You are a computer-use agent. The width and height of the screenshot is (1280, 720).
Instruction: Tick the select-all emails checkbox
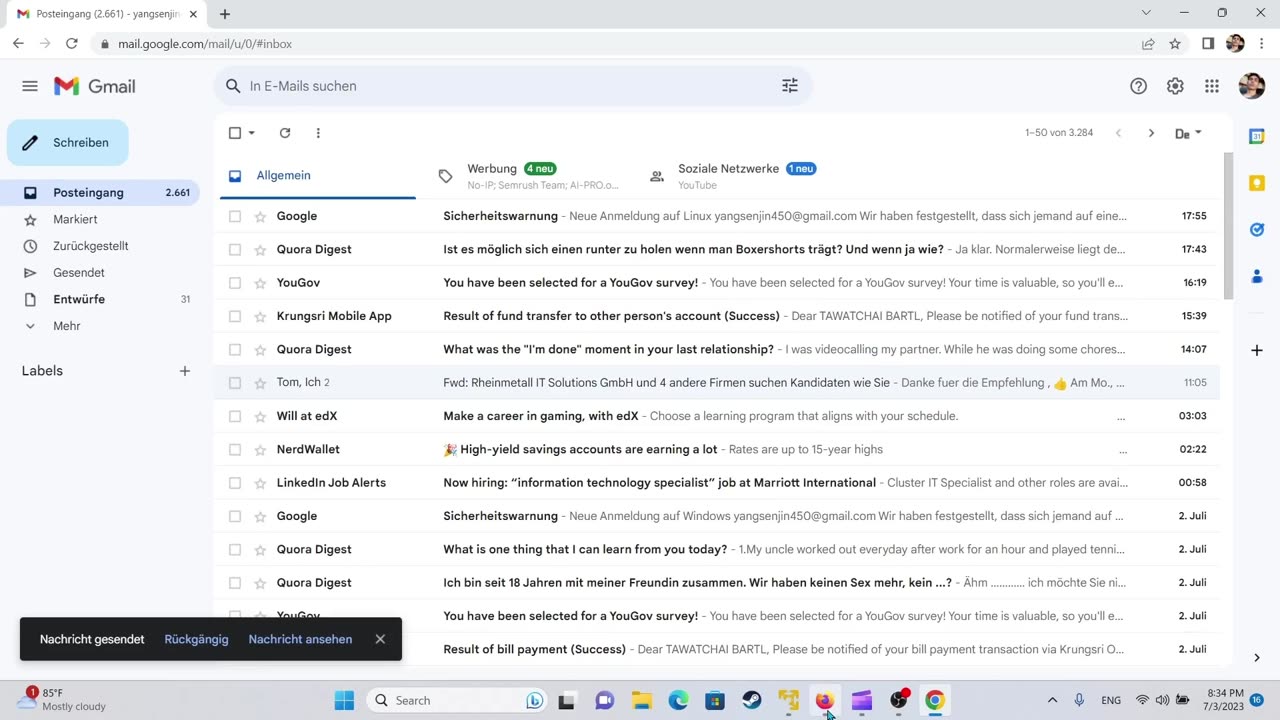click(235, 133)
